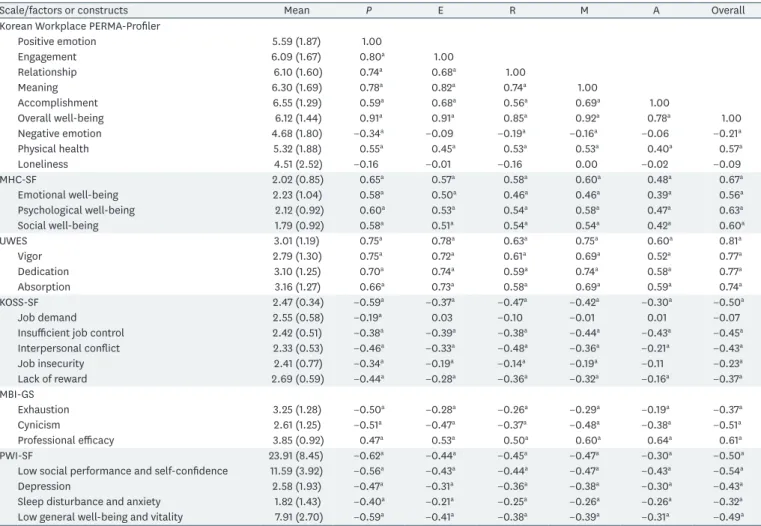
Task: Select the "Professional efficacy" row label
Action: coord(66,441)
